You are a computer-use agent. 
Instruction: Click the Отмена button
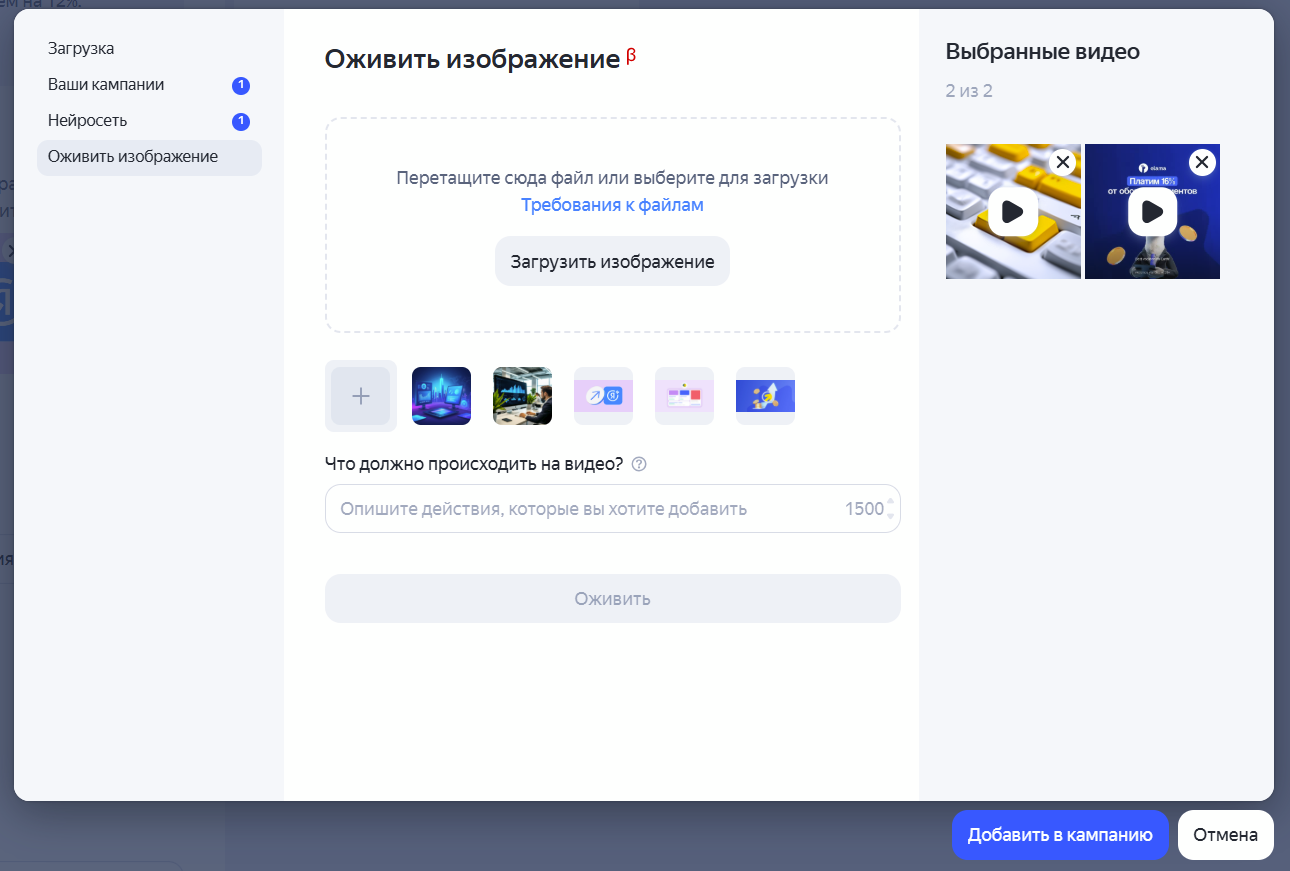1225,835
